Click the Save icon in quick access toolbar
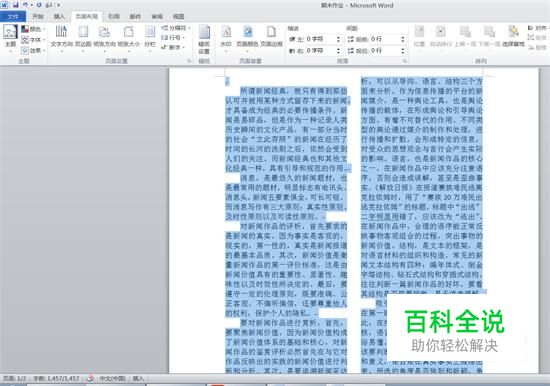The width and height of the screenshot is (550, 386). 15,5
